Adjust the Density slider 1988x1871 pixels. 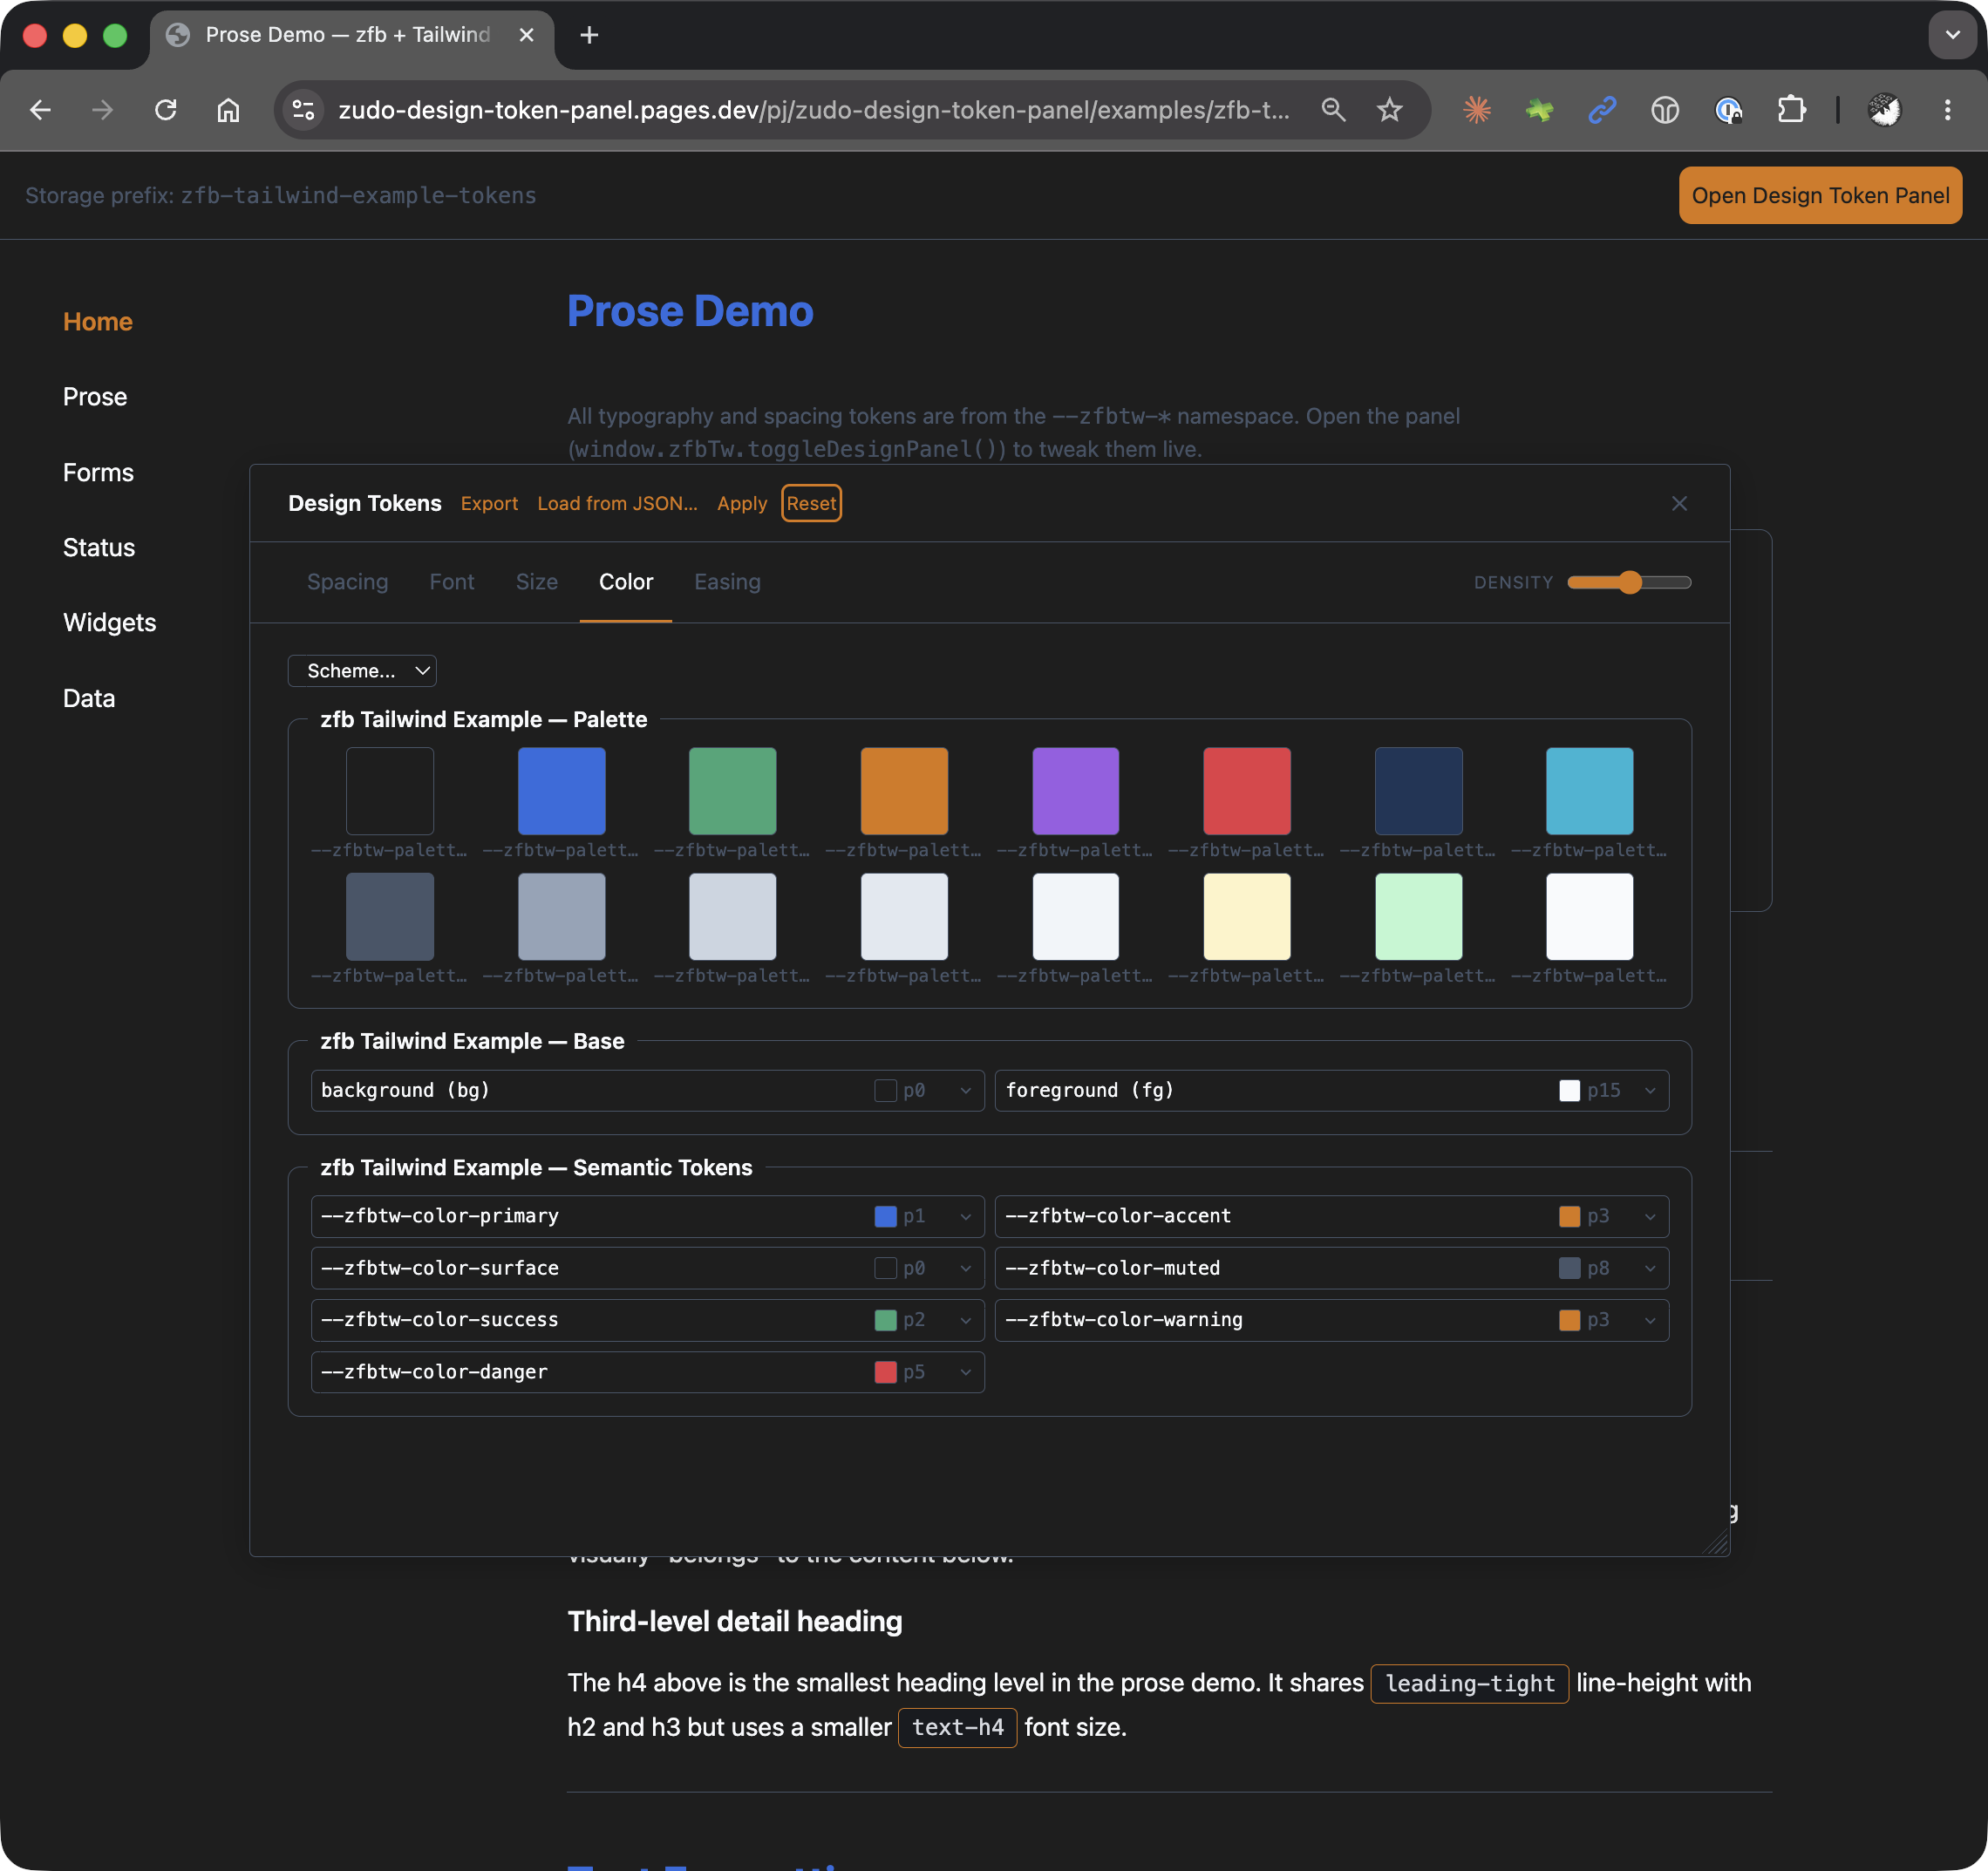tap(1629, 582)
